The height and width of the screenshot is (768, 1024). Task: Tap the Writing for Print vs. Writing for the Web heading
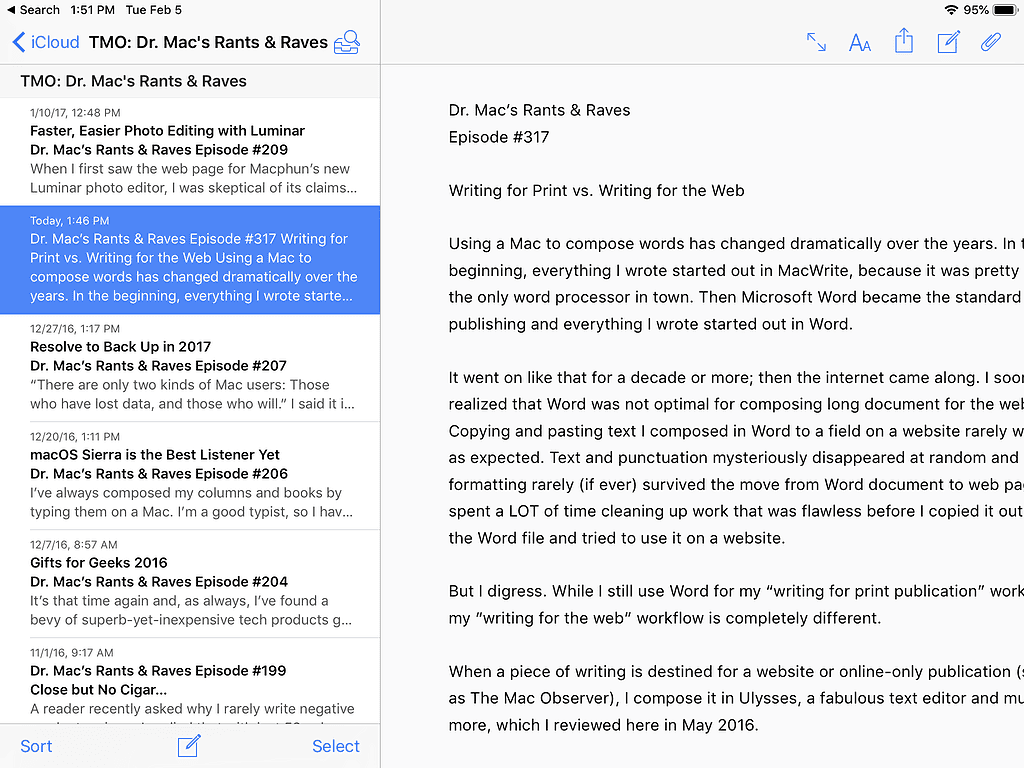(x=596, y=191)
